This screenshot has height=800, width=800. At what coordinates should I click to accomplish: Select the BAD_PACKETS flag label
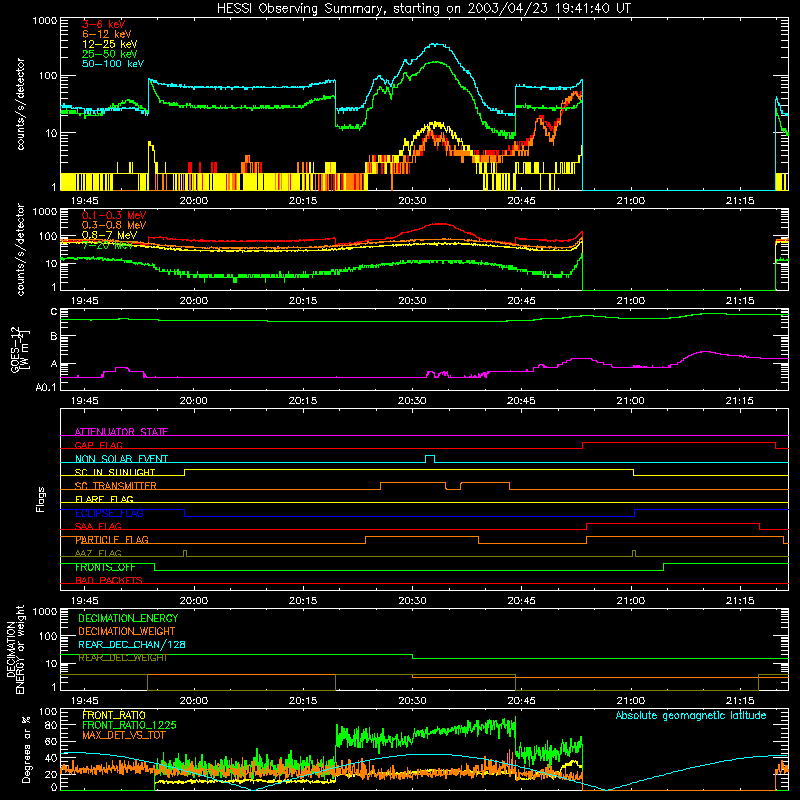(109, 580)
